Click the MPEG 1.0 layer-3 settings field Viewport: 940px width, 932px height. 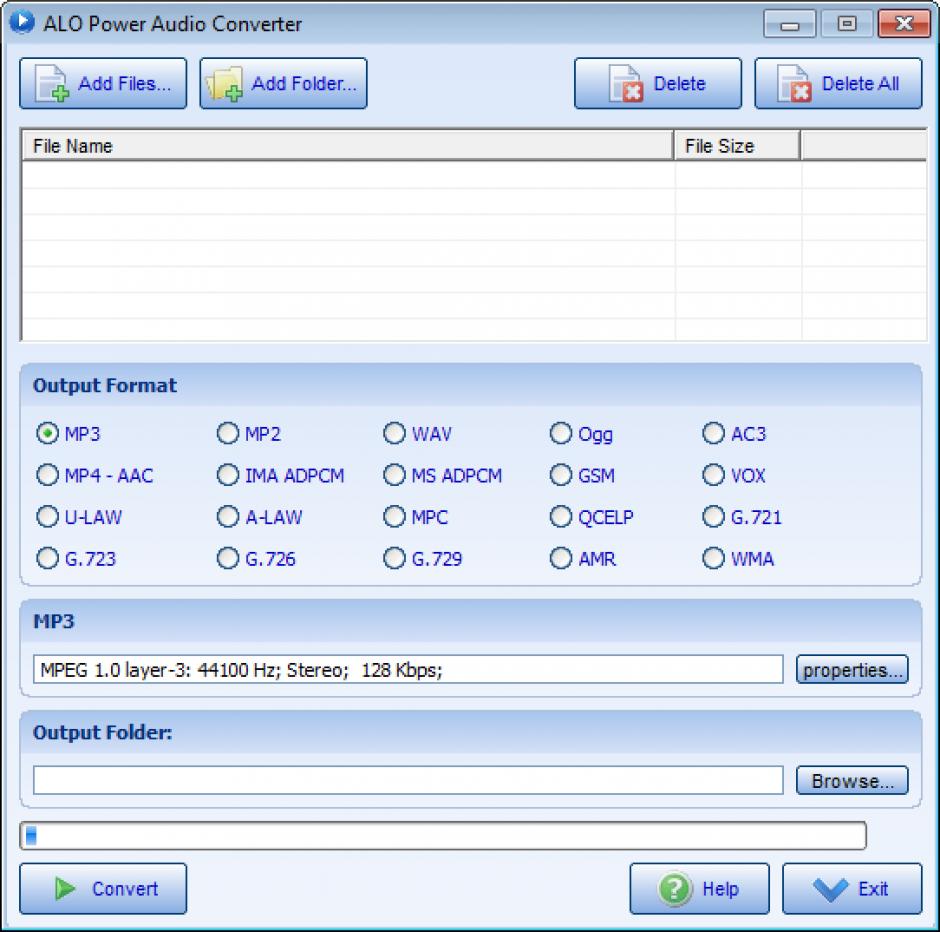pyautogui.click(x=408, y=669)
